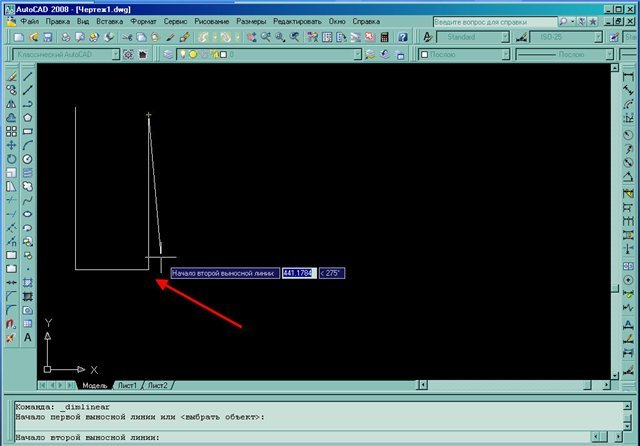
Task: Open the Layer Properties Manager icon
Action: (168, 54)
